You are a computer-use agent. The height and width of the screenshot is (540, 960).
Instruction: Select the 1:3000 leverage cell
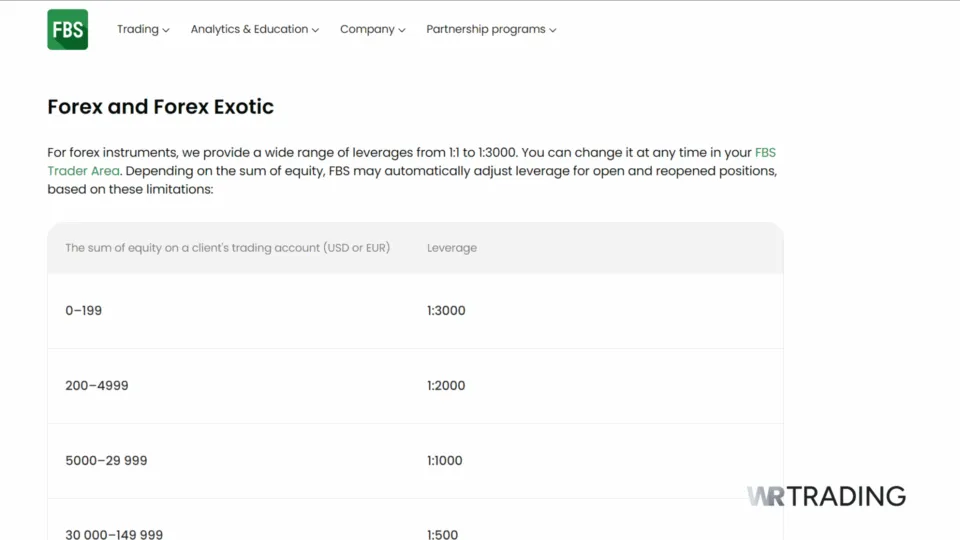[x=446, y=310]
